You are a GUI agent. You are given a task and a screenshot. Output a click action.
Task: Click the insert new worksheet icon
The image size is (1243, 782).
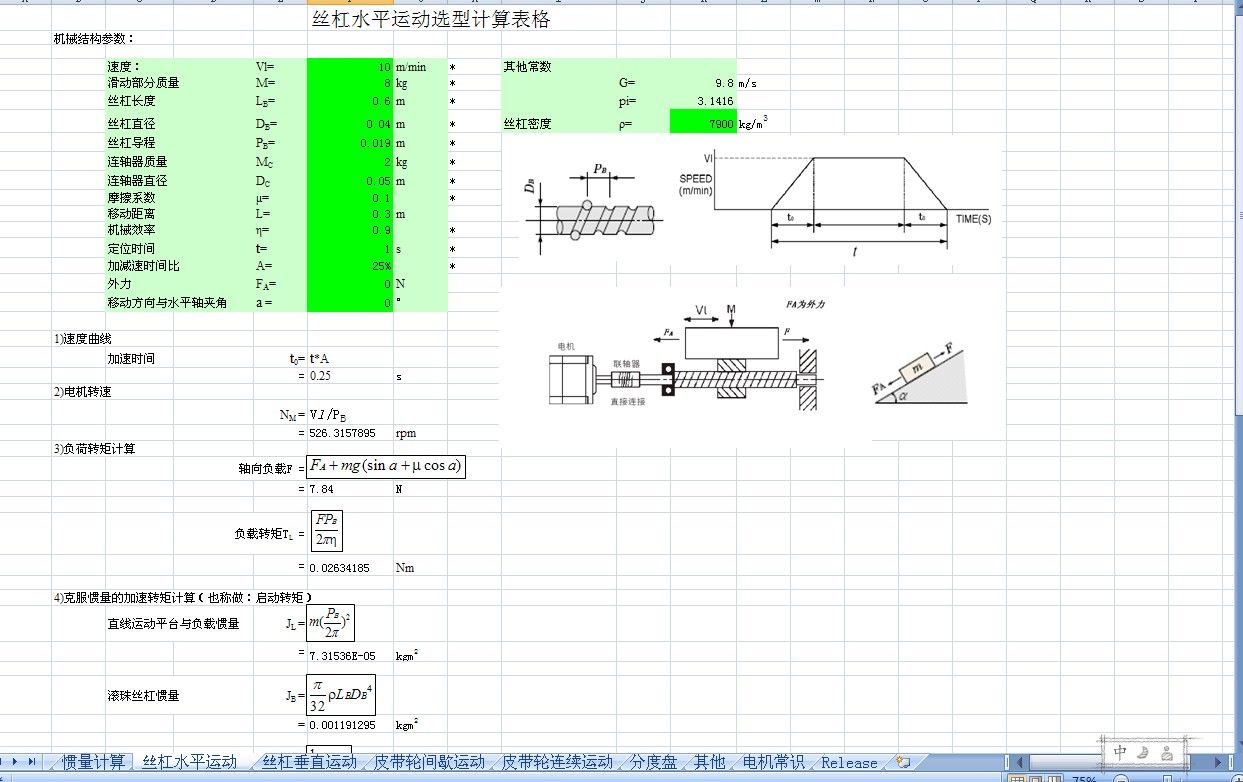903,762
